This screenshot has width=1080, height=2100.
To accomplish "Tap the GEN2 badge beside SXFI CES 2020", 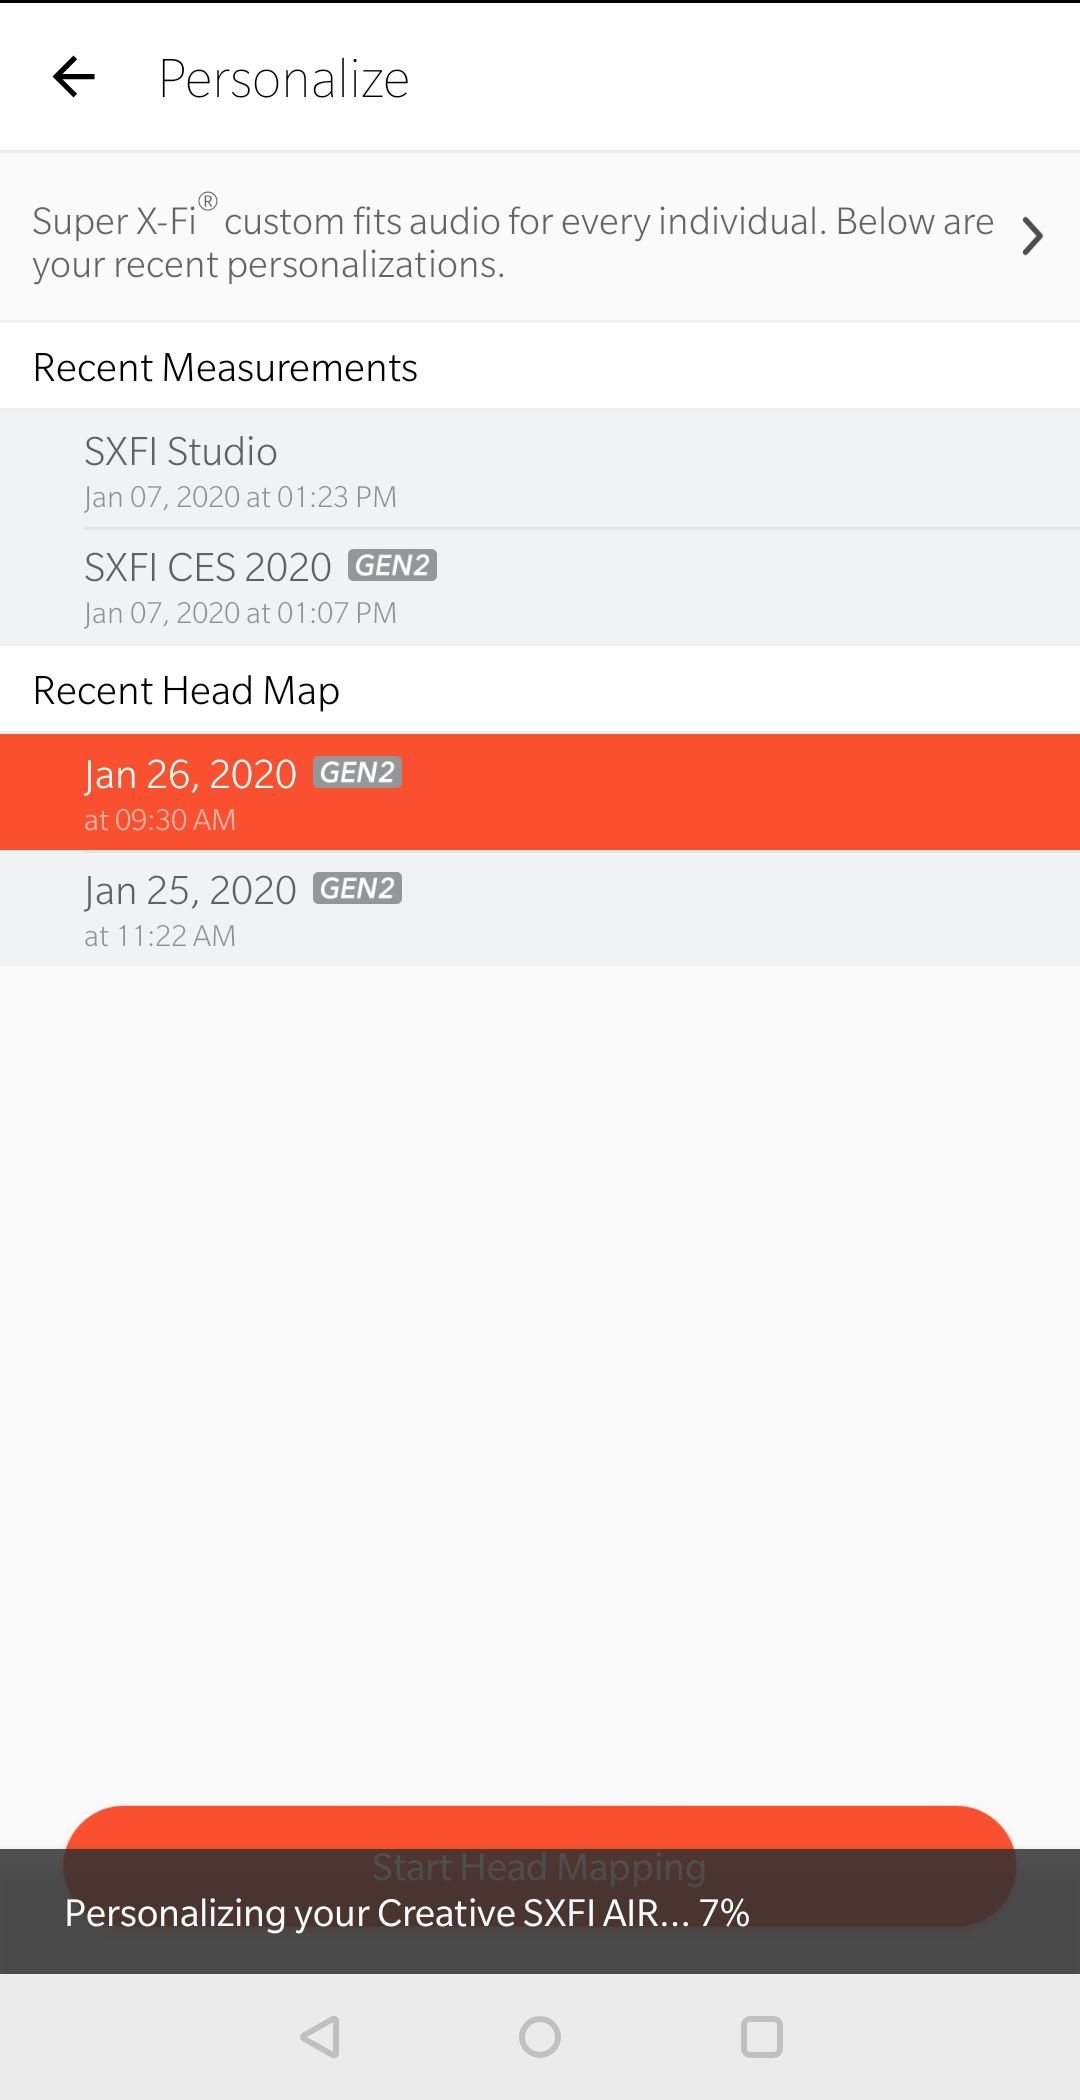I will 392,566.
